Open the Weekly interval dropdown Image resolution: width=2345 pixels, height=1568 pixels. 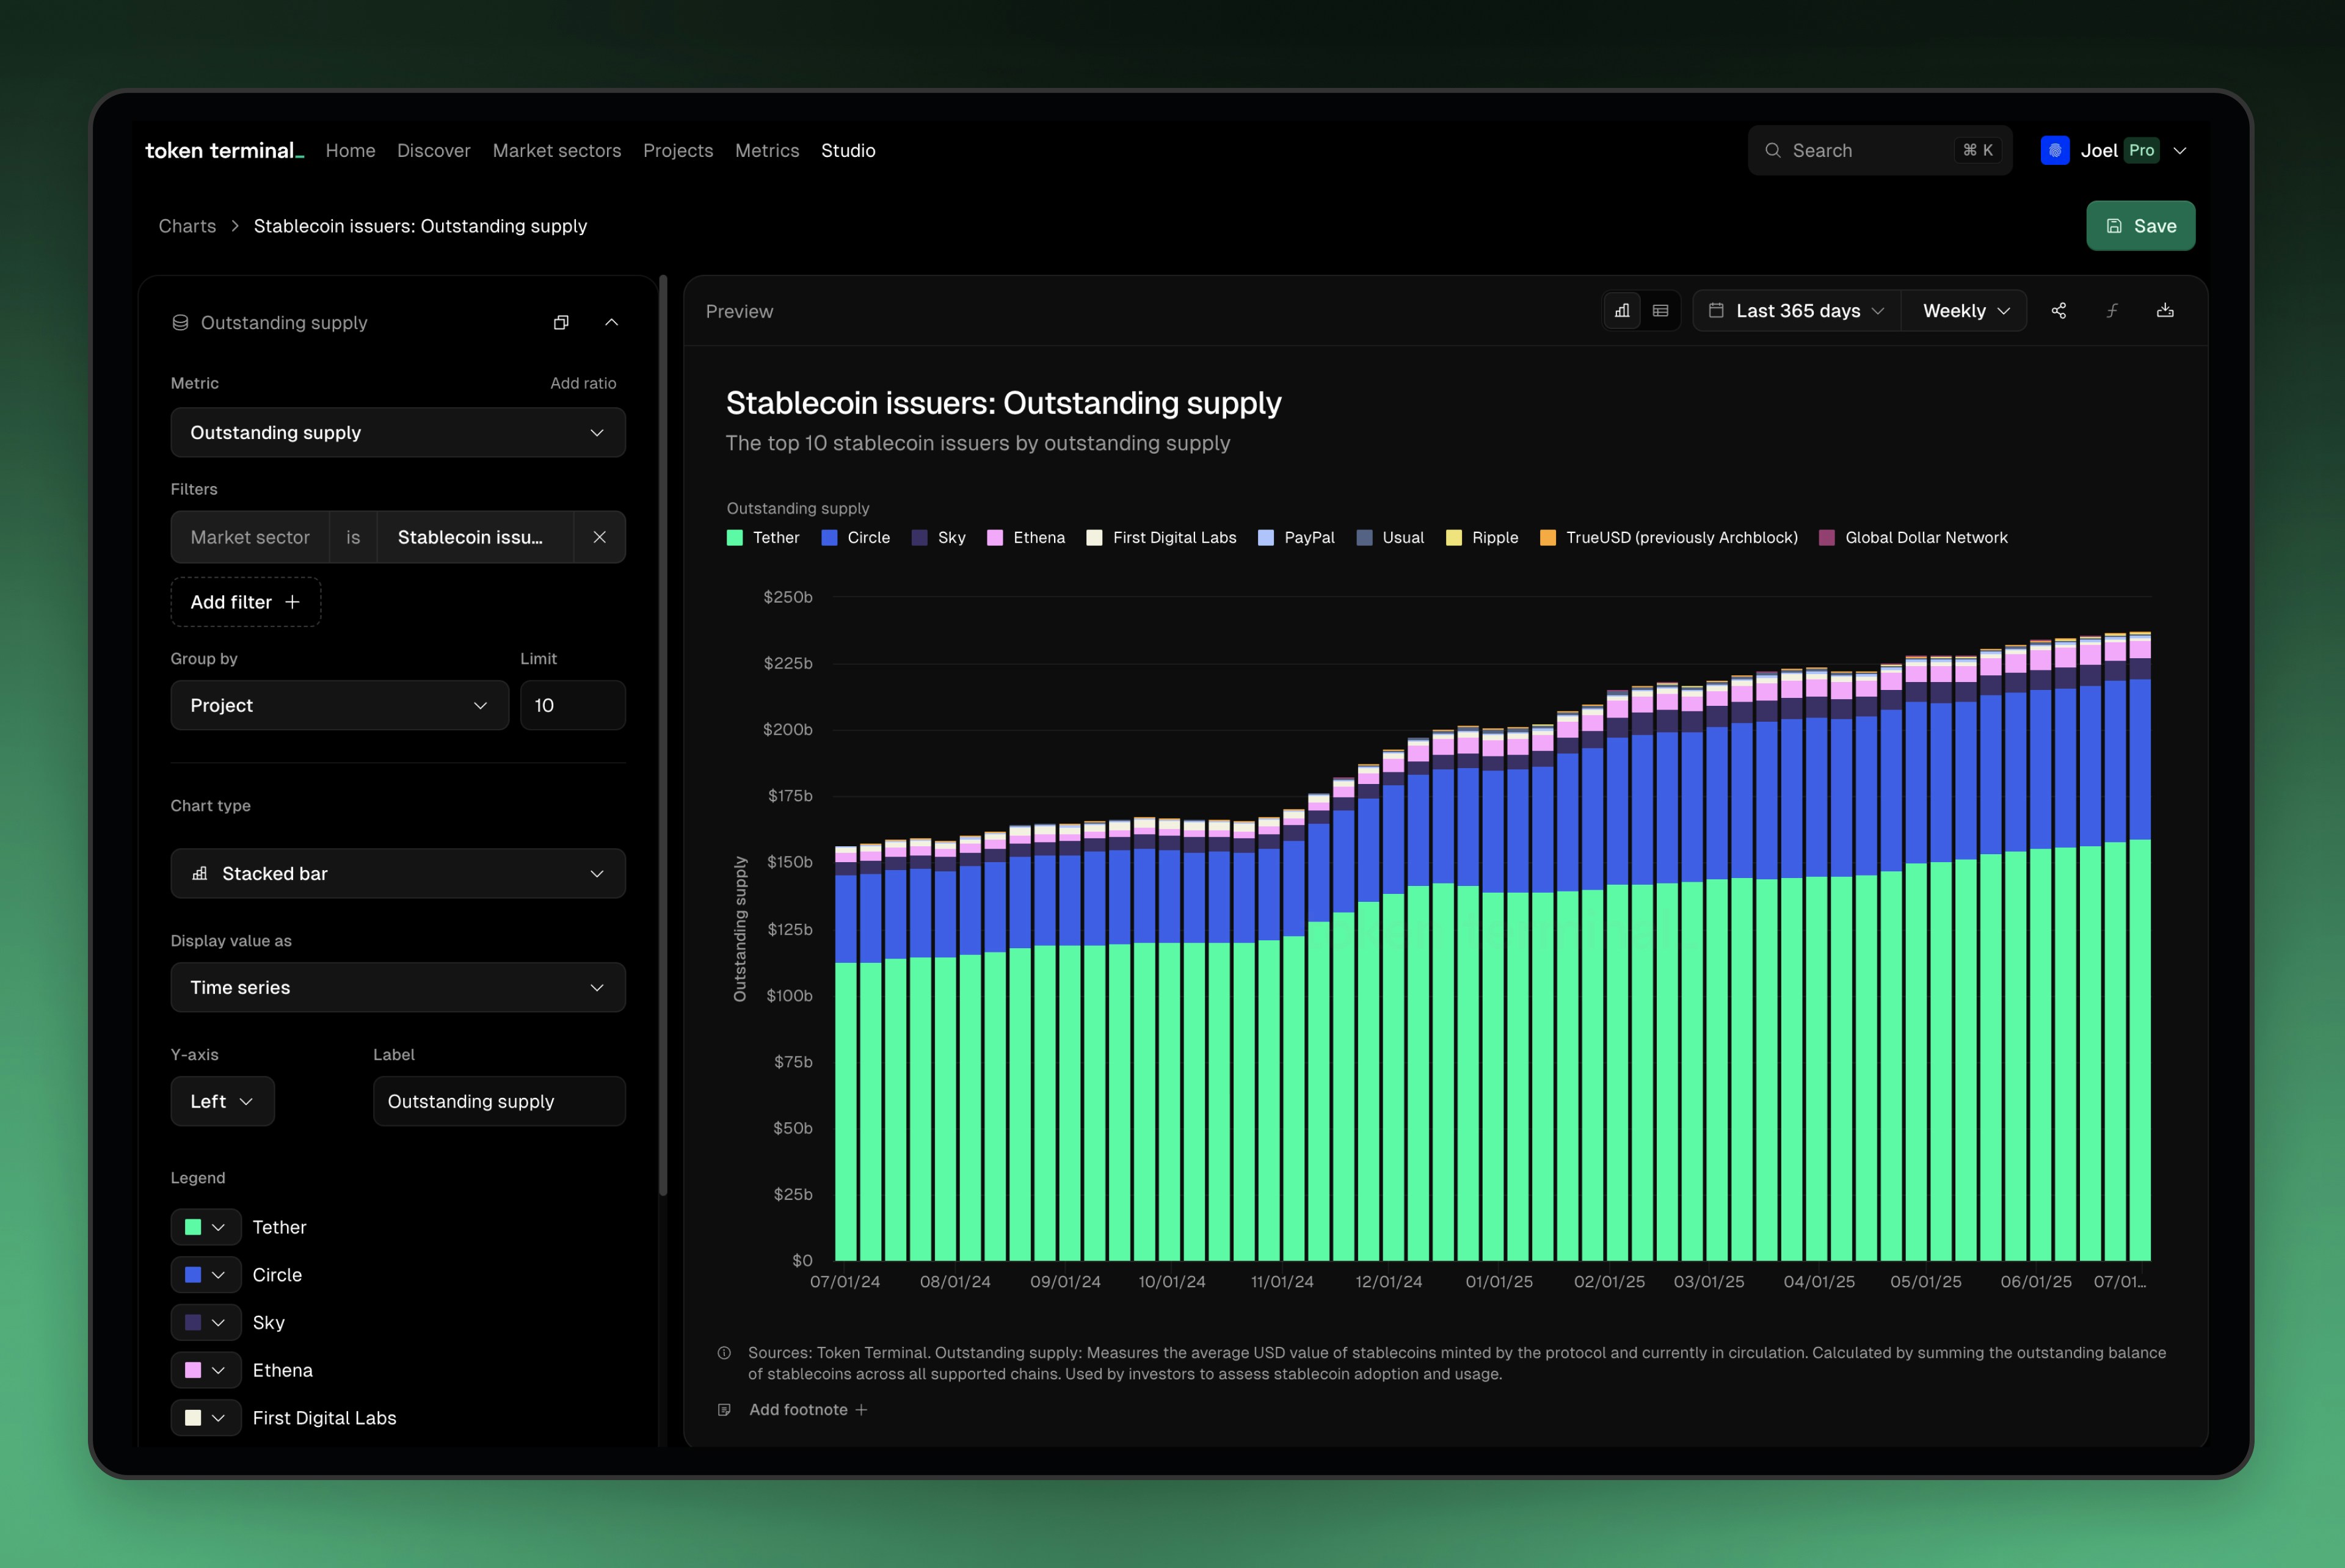(x=1964, y=311)
